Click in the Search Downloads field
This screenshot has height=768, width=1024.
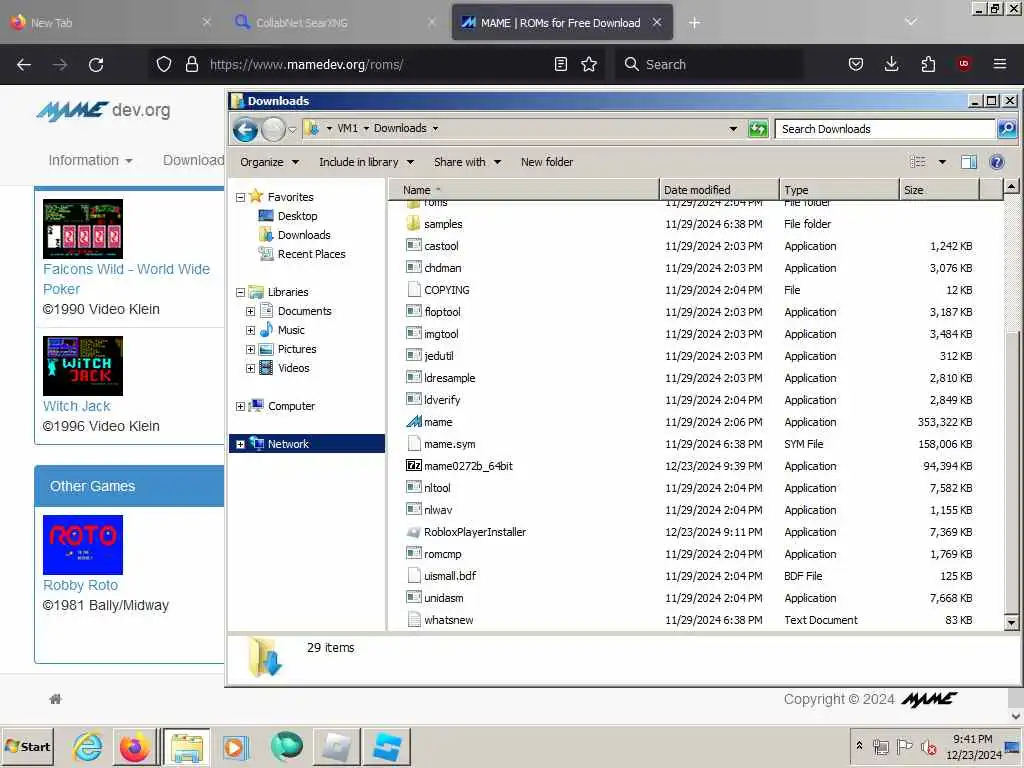coord(885,129)
